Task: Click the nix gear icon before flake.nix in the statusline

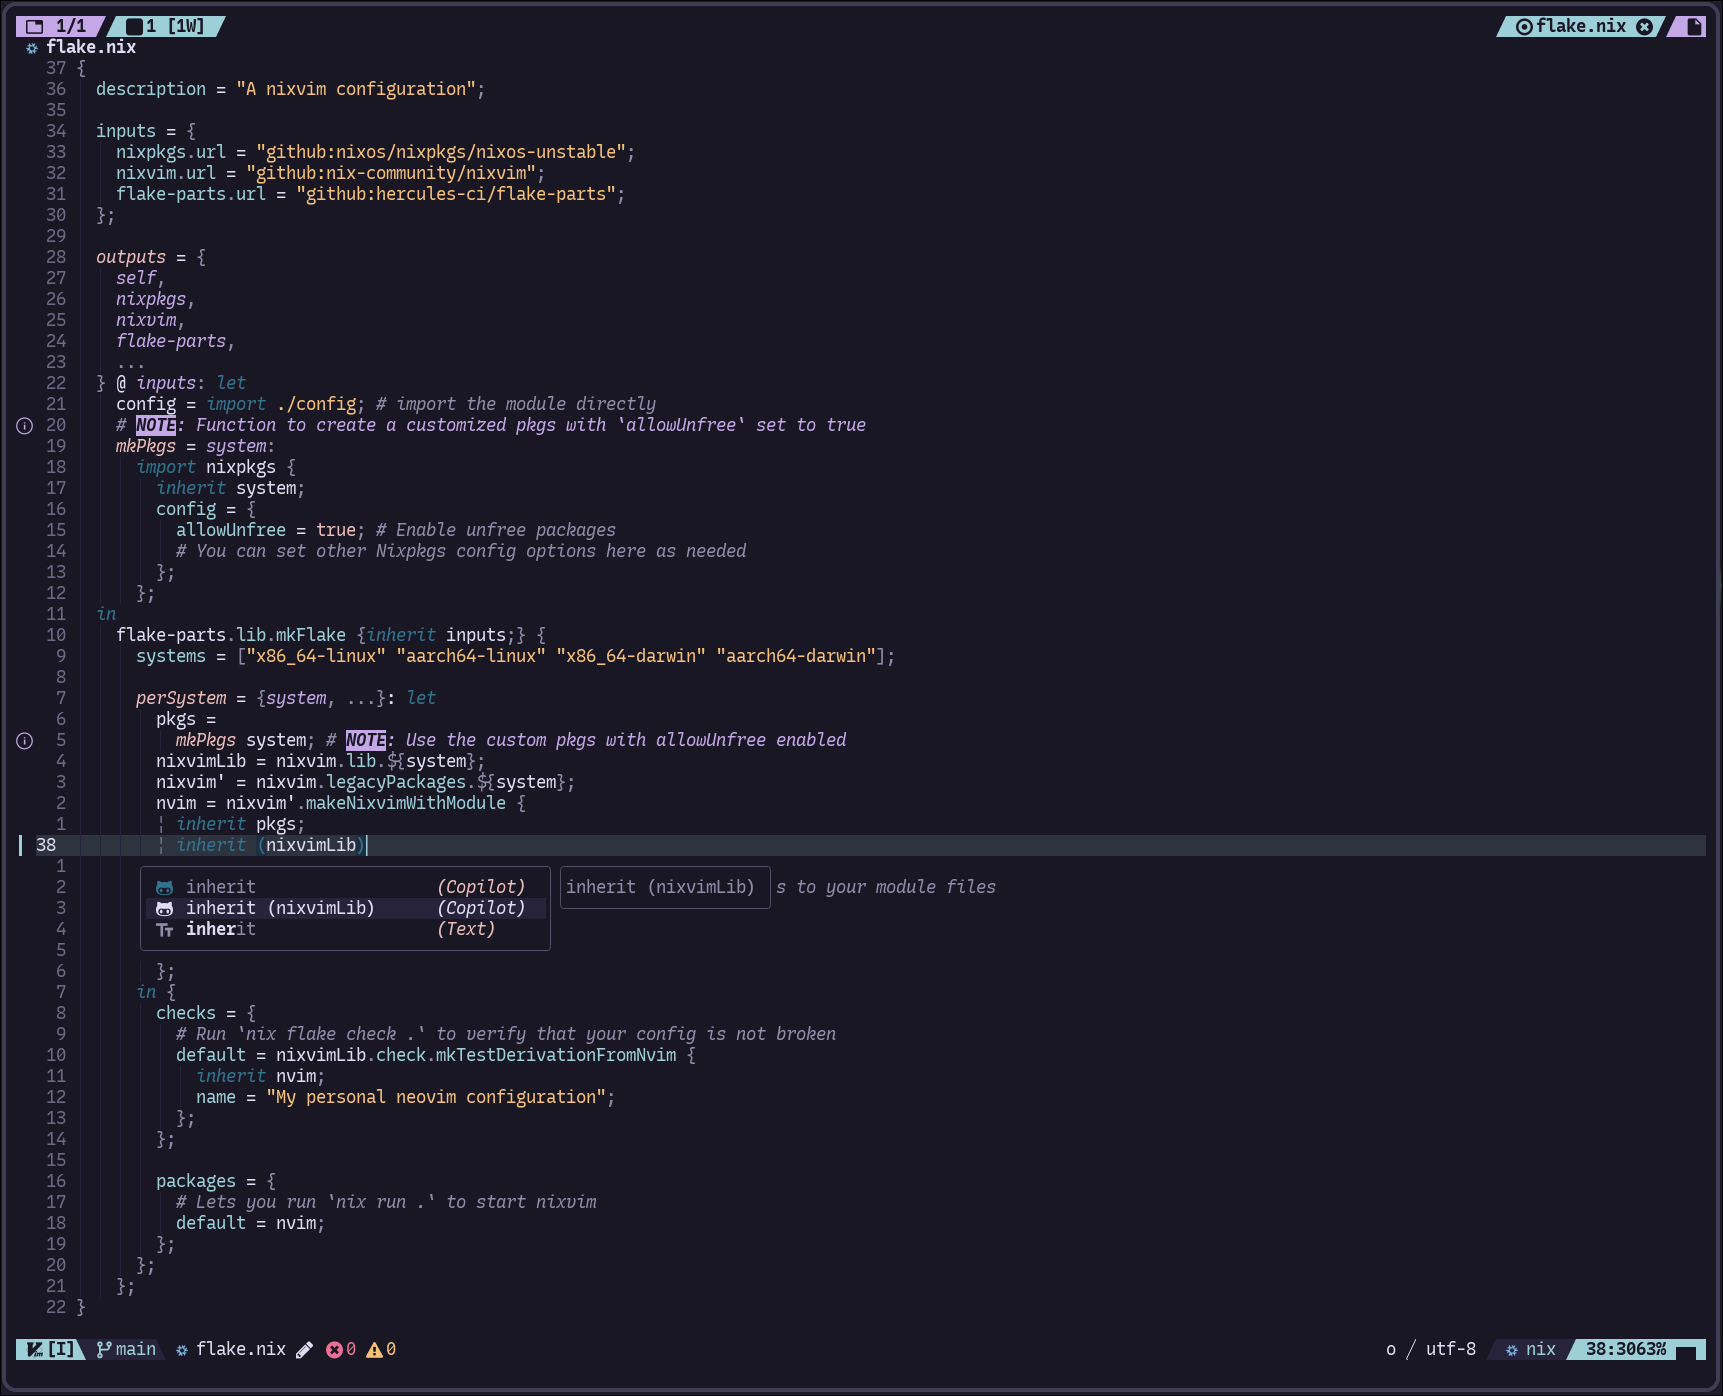Action: 182,1350
